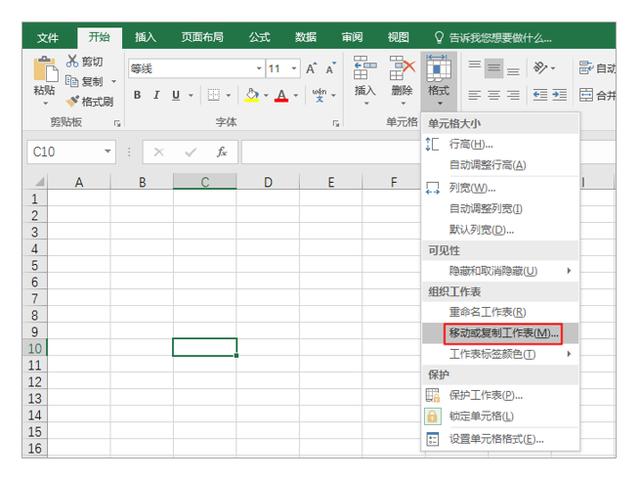Open the font name dropdown (等线)
640x479 pixels.
pyautogui.click(x=259, y=68)
